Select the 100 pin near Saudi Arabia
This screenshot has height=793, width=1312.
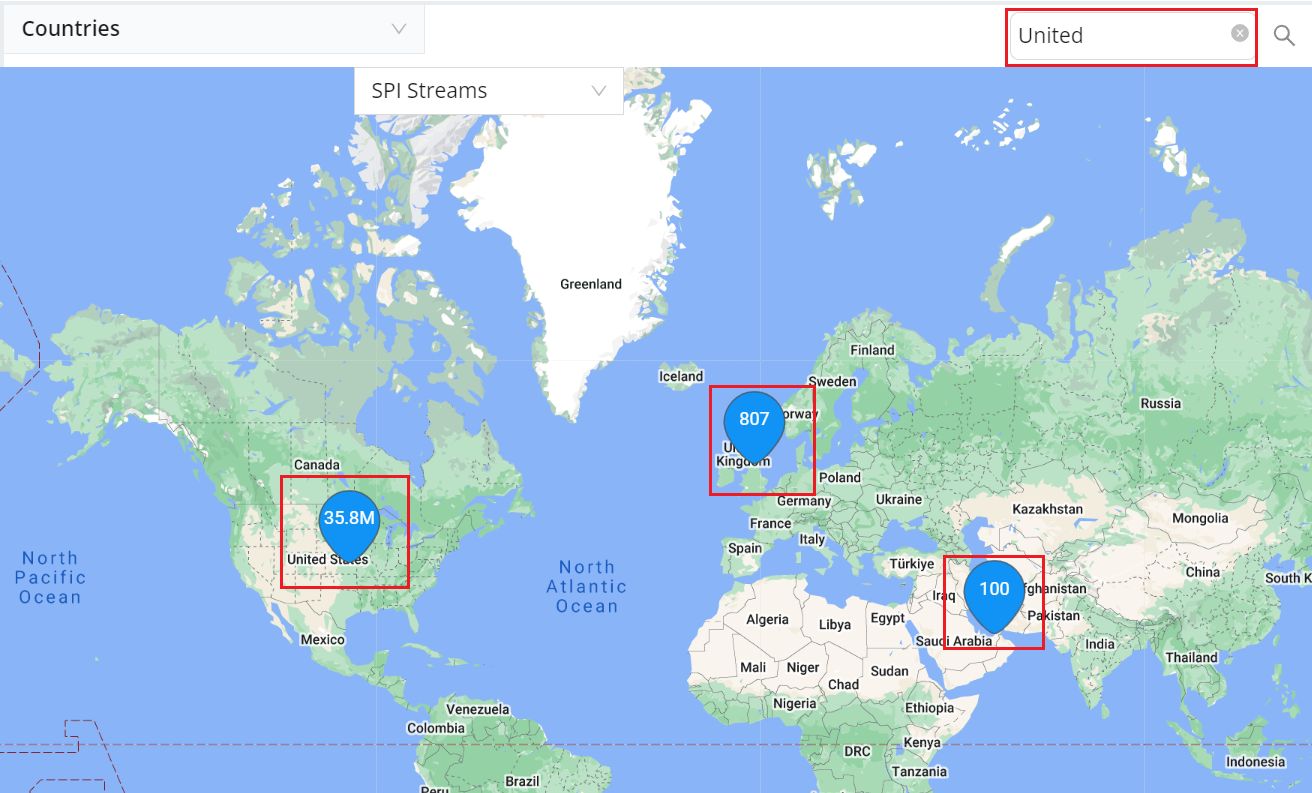pos(994,597)
